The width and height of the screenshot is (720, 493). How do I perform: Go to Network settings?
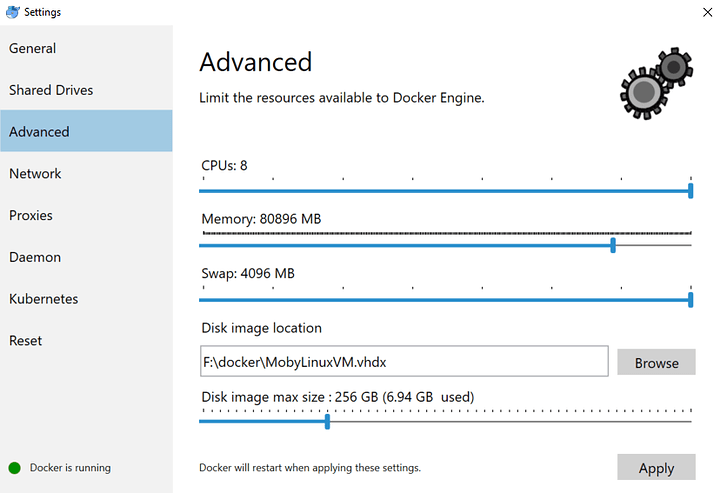click(x=35, y=174)
